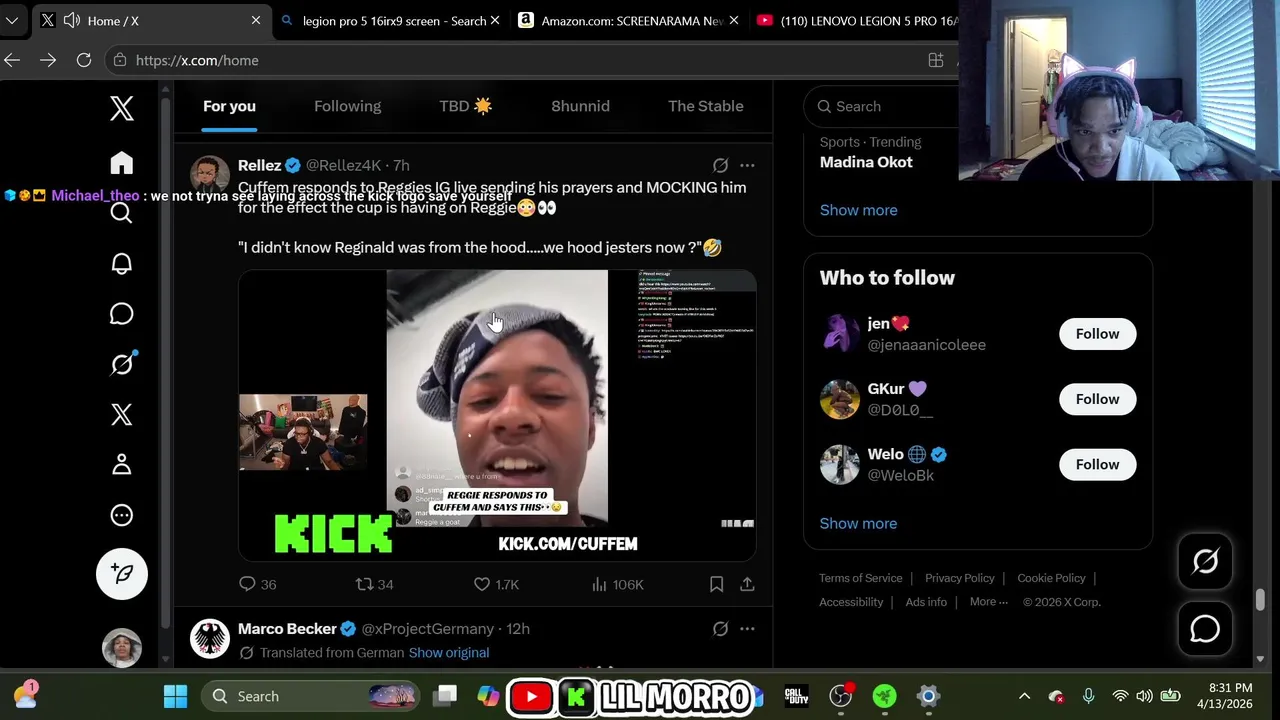Image resolution: width=1280 pixels, height=720 pixels.
Task: Open The Stable list tab
Action: pos(706,106)
